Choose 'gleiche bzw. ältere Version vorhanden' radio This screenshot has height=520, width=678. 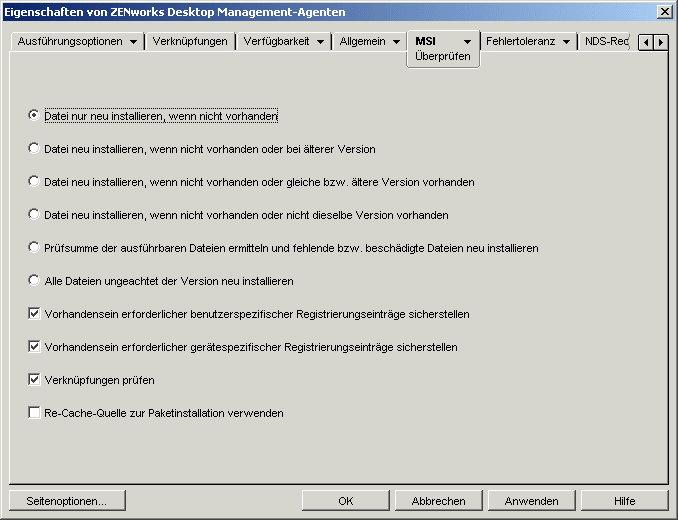(x=34, y=182)
